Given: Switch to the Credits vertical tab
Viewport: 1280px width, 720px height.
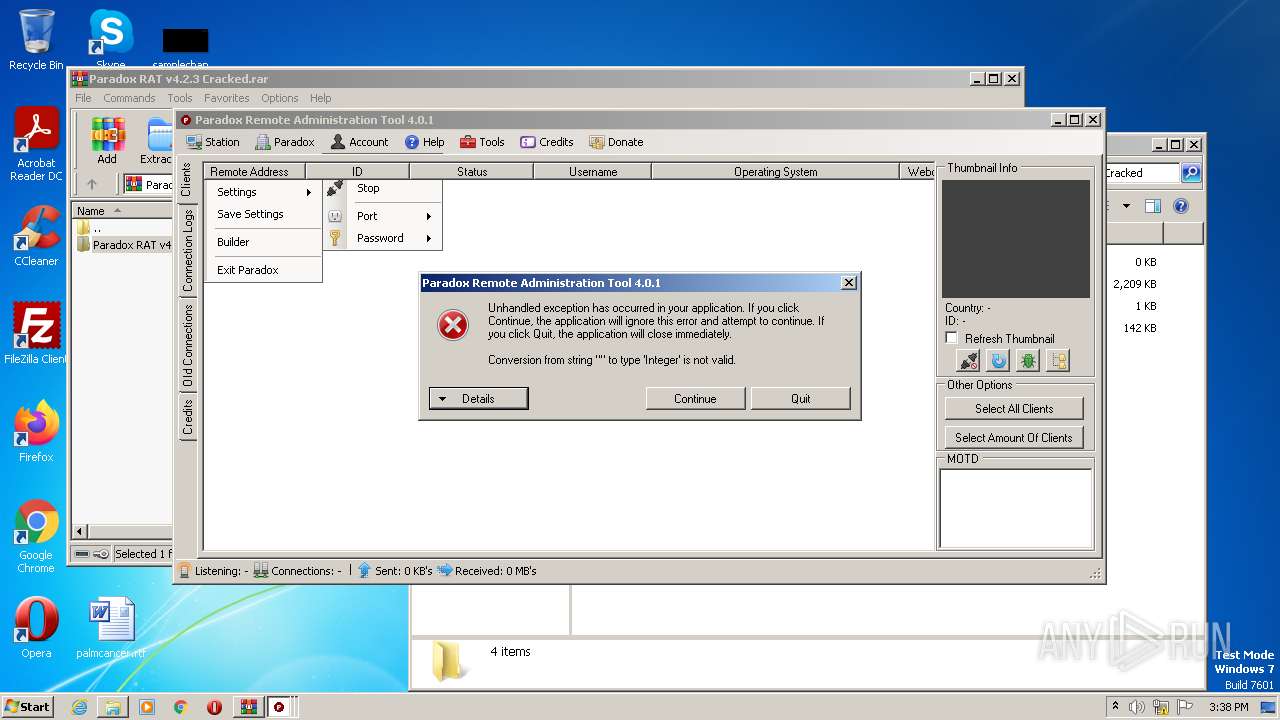Looking at the screenshot, I should [186, 418].
